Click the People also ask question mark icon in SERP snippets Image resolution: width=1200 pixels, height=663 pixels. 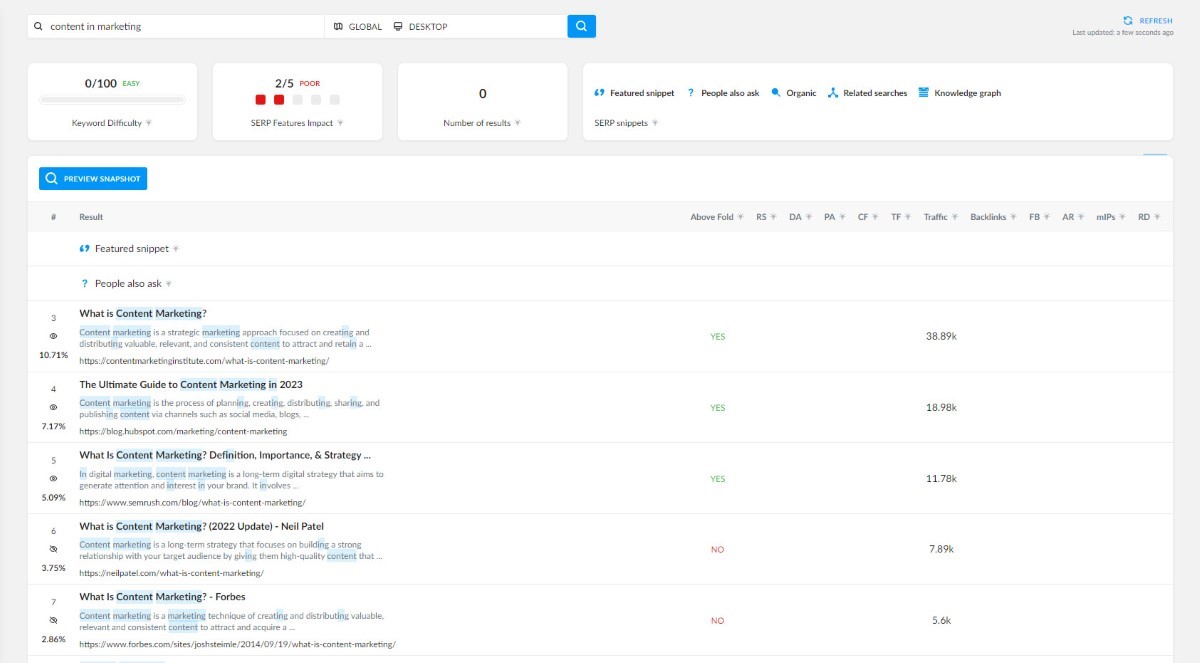690,93
